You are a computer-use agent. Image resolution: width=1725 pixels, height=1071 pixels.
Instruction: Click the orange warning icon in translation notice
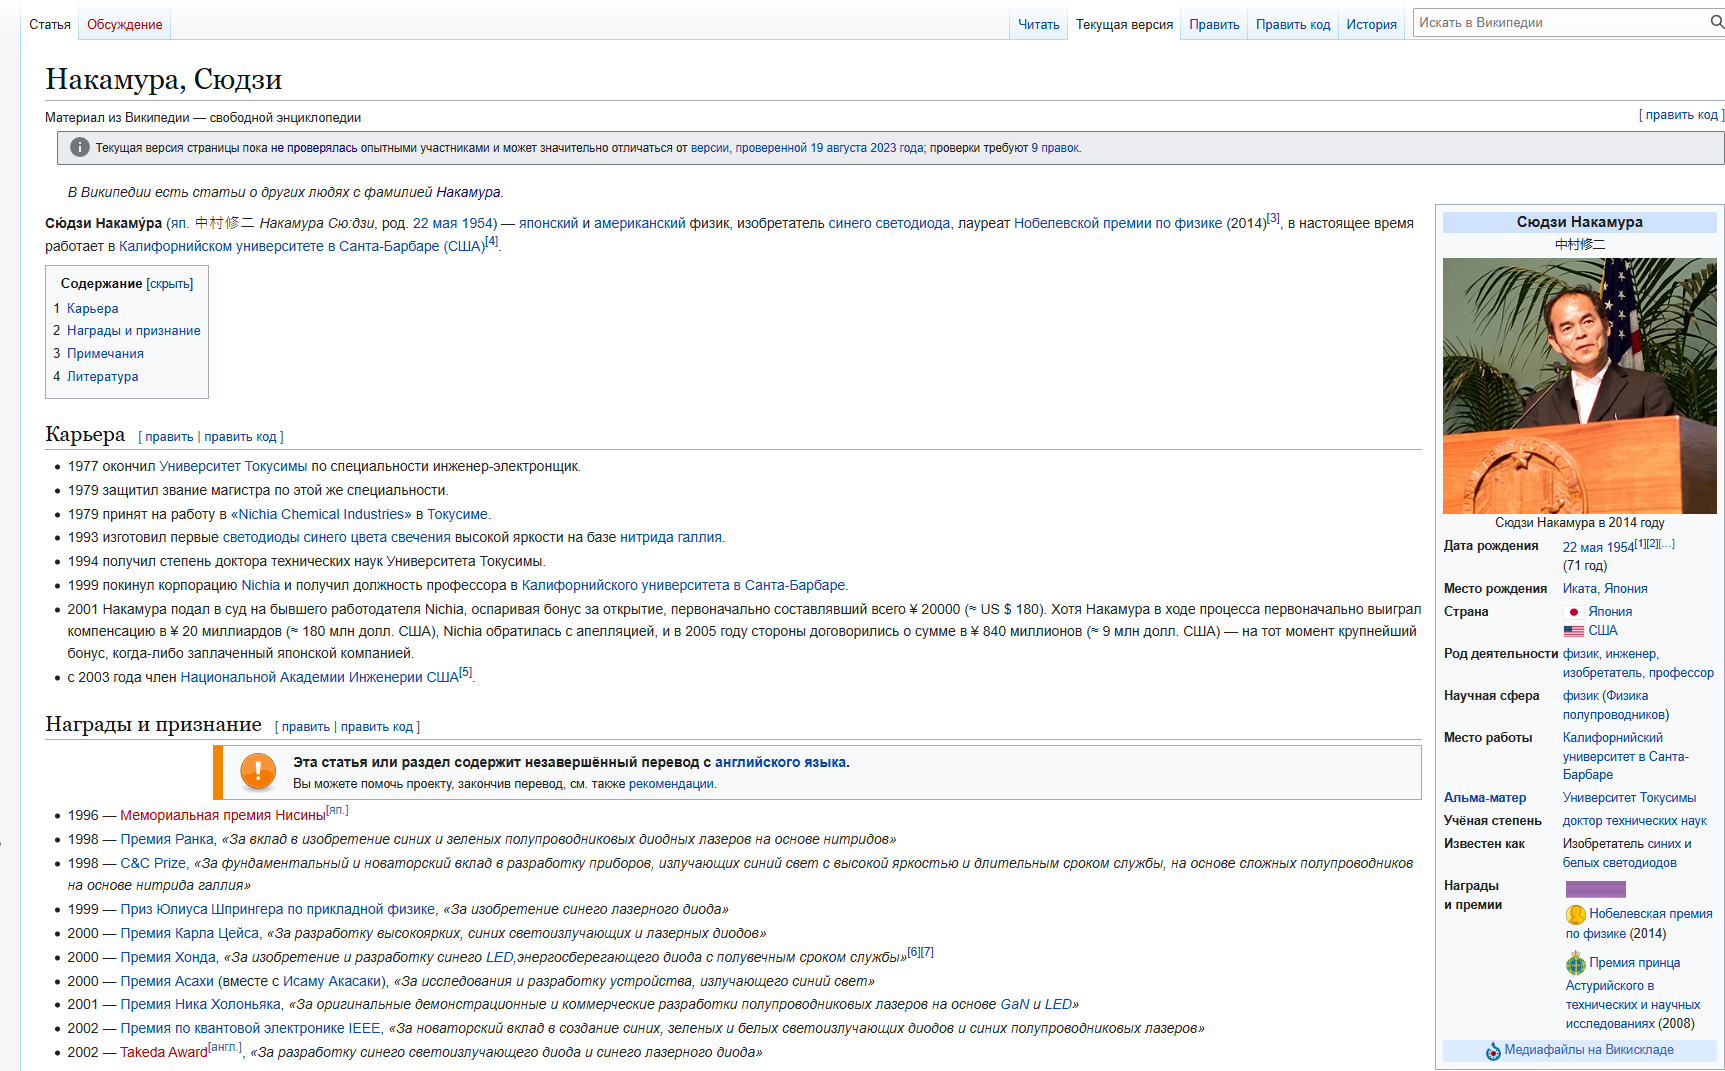point(258,772)
